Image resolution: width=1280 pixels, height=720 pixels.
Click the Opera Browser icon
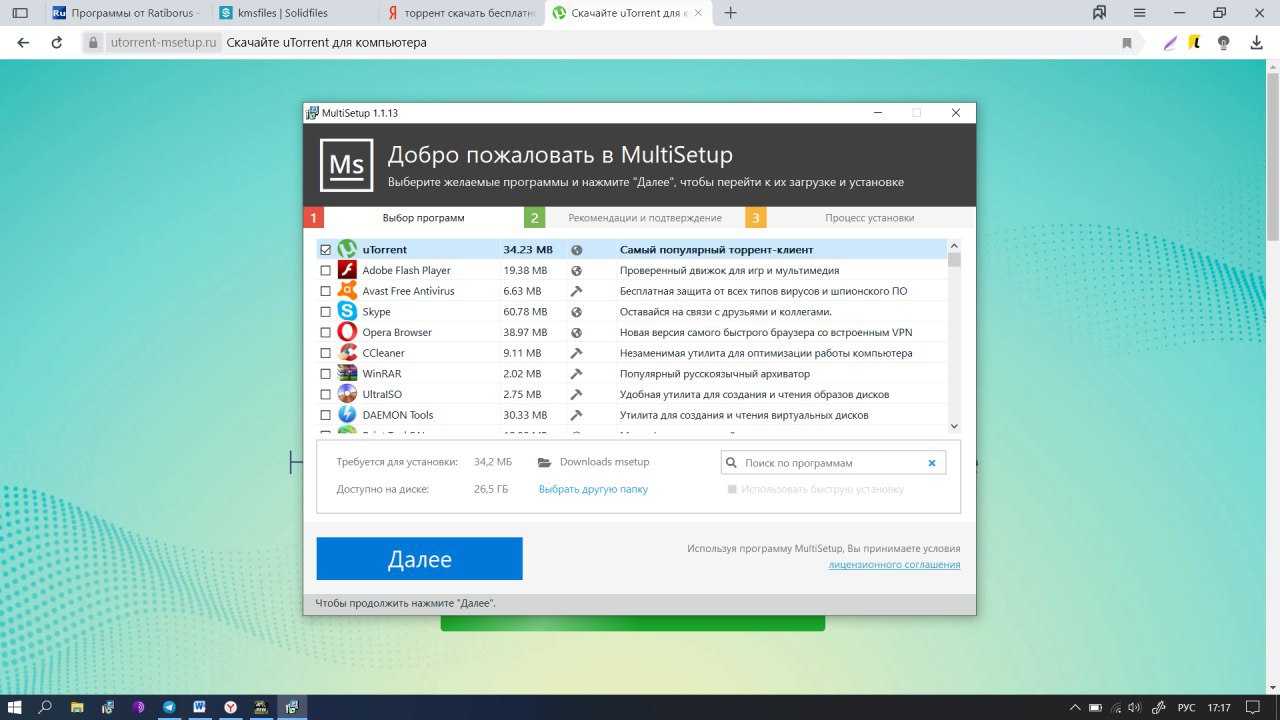(x=347, y=332)
